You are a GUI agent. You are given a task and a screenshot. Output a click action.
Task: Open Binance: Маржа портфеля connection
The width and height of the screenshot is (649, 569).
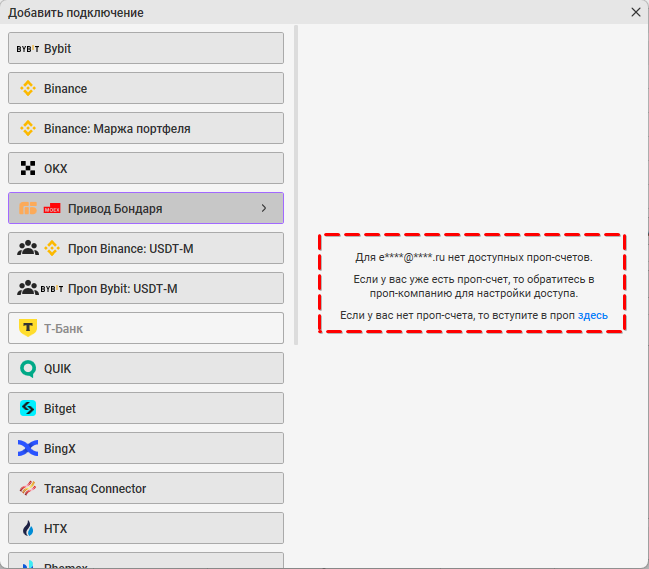(146, 128)
